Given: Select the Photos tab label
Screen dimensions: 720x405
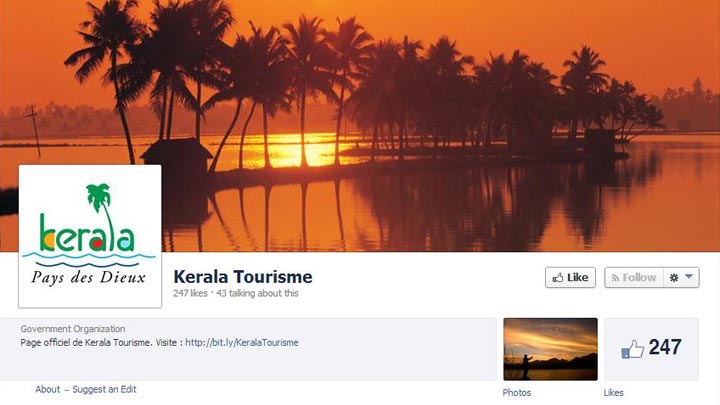Looking at the screenshot, I should pos(517,393).
